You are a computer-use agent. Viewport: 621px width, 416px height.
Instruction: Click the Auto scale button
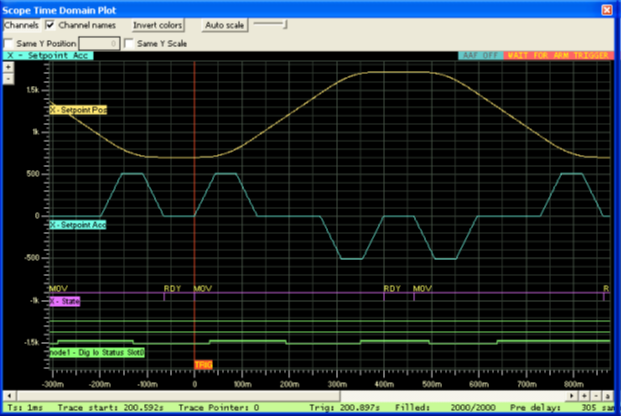tap(223, 24)
